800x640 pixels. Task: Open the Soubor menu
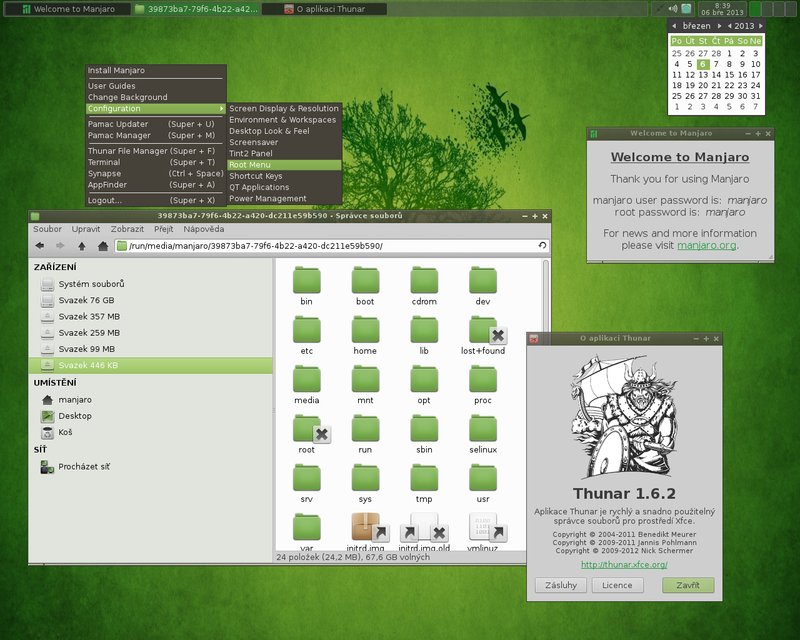coord(47,229)
